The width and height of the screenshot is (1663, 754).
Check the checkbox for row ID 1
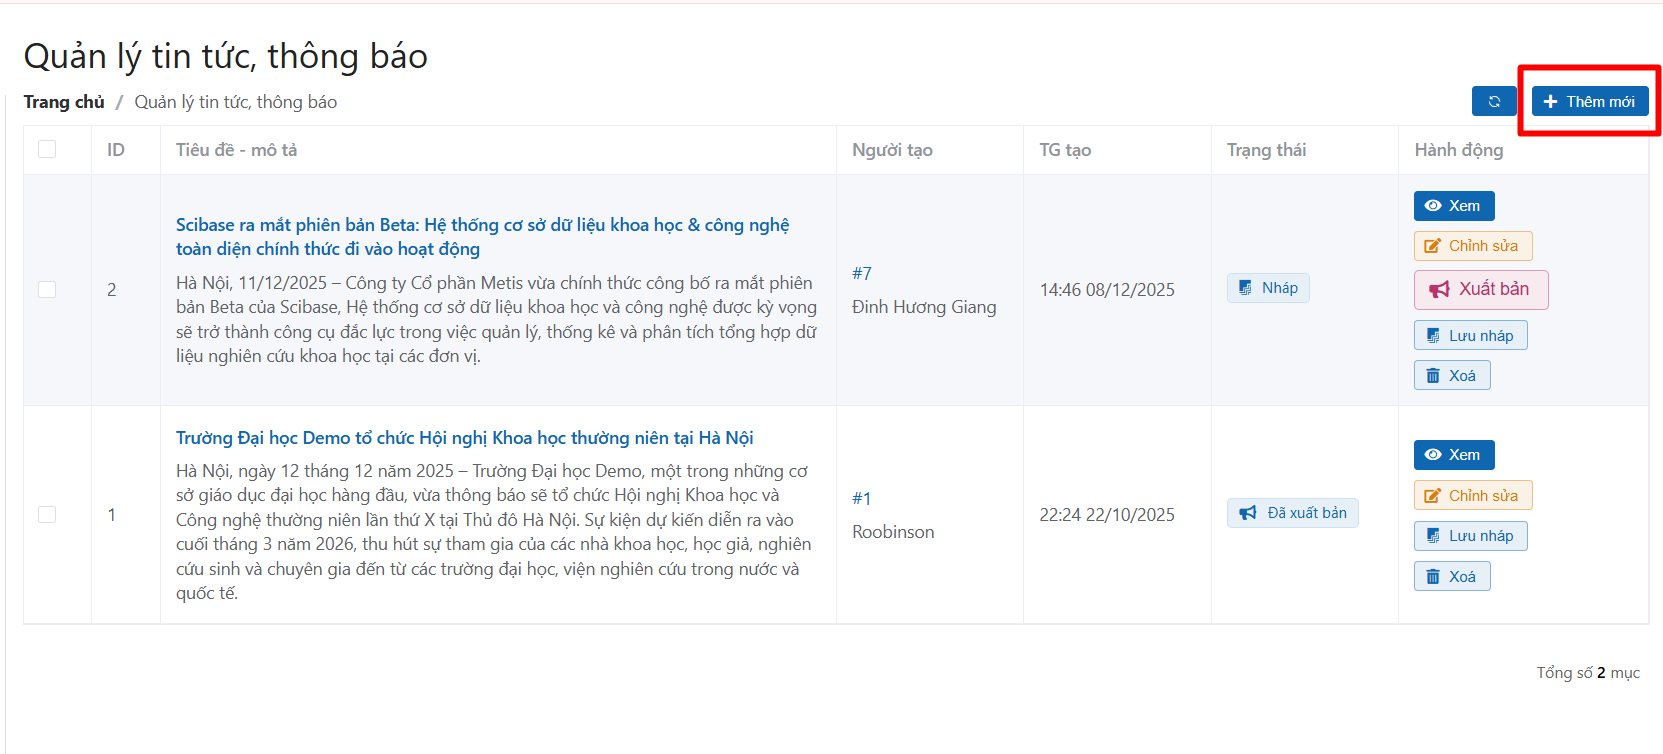pyautogui.click(x=47, y=514)
